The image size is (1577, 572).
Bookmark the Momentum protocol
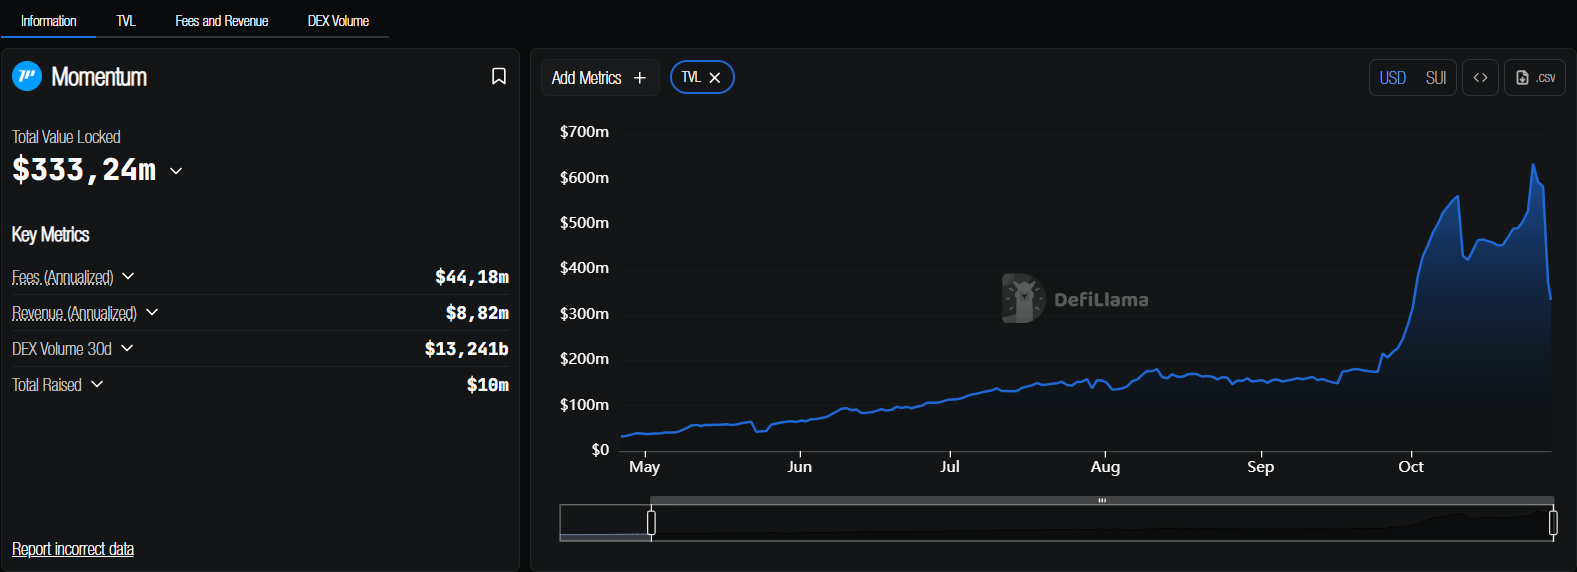499,77
